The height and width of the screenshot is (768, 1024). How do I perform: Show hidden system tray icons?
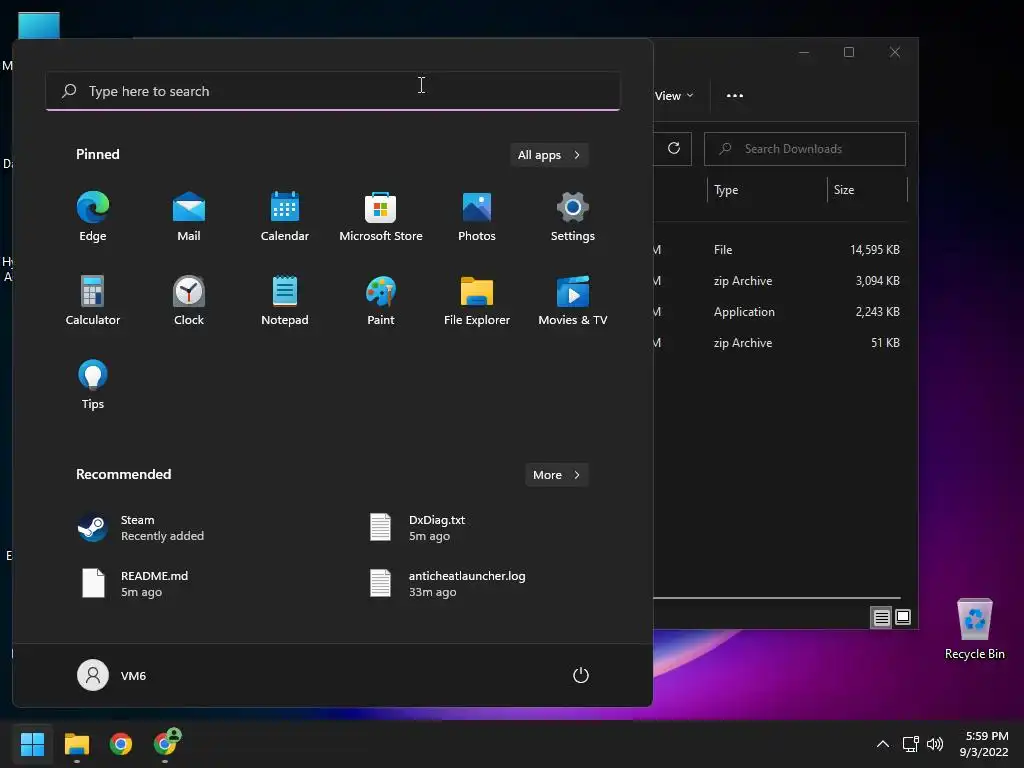click(x=882, y=744)
